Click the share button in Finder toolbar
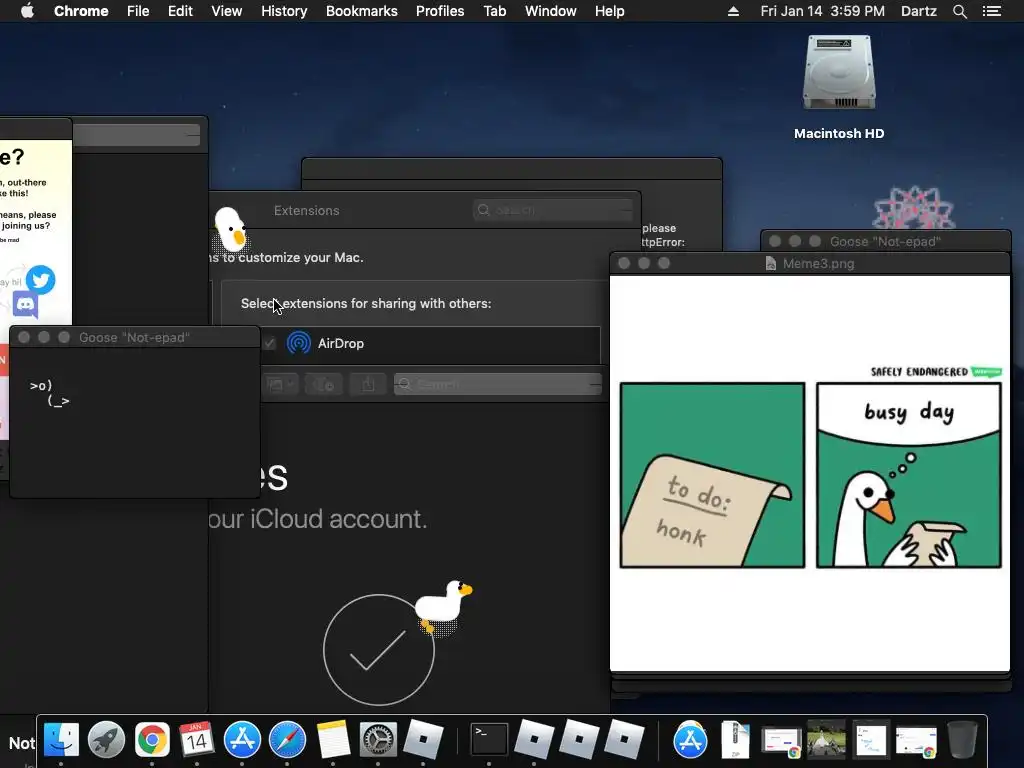The width and height of the screenshot is (1024, 768). pyautogui.click(x=368, y=385)
